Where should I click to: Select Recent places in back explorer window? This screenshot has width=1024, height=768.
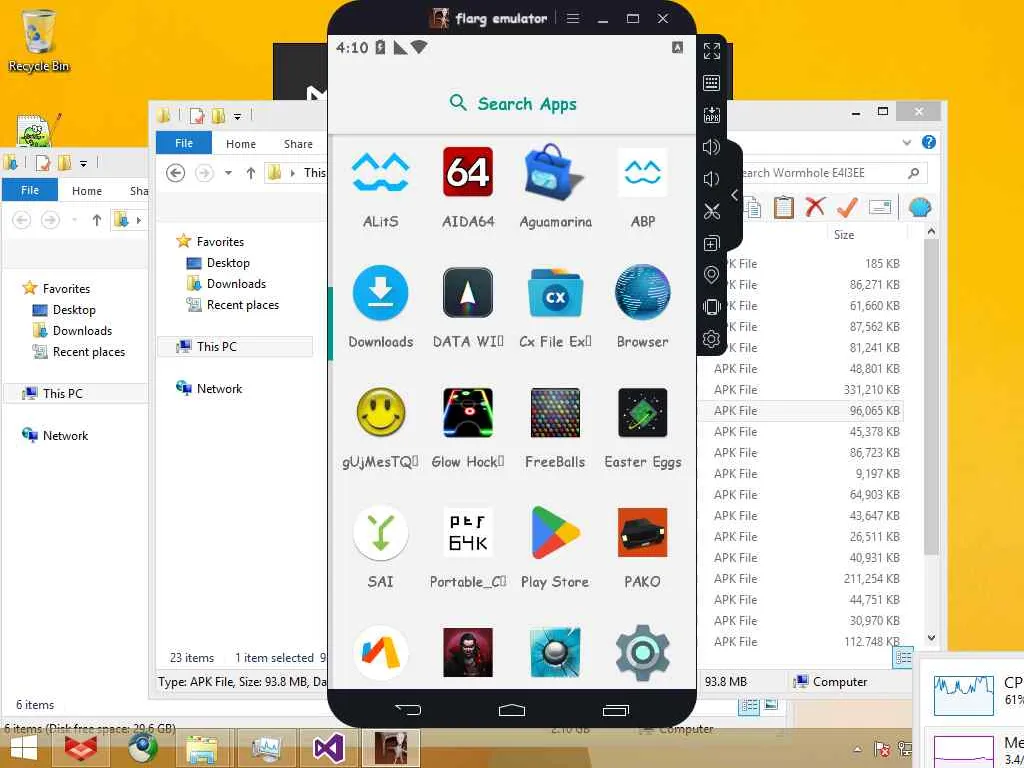79,351
